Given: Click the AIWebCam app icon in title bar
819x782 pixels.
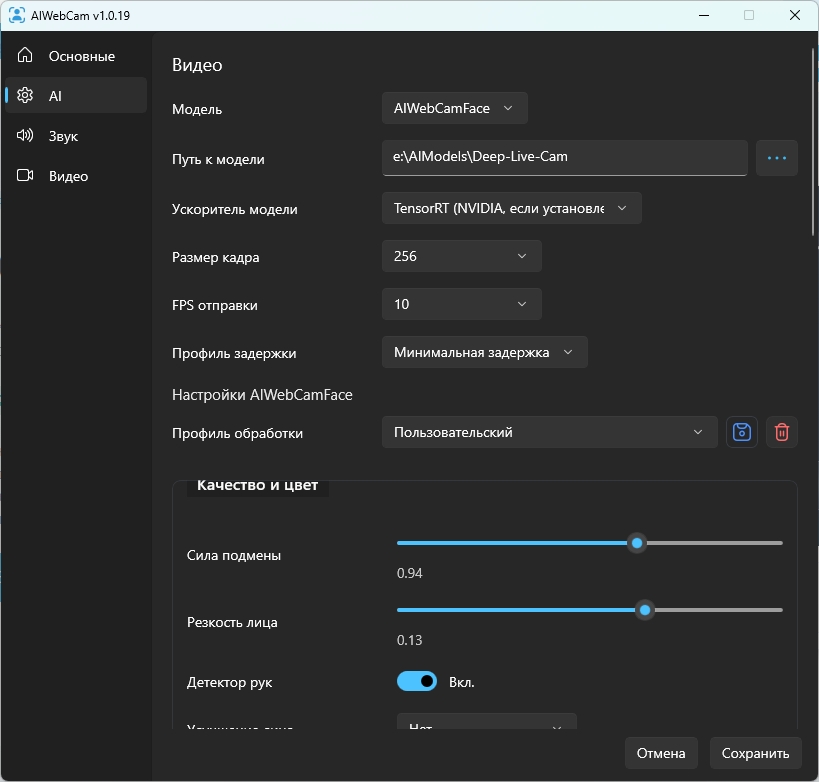Looking at the screenshot, I should (17, 15).
